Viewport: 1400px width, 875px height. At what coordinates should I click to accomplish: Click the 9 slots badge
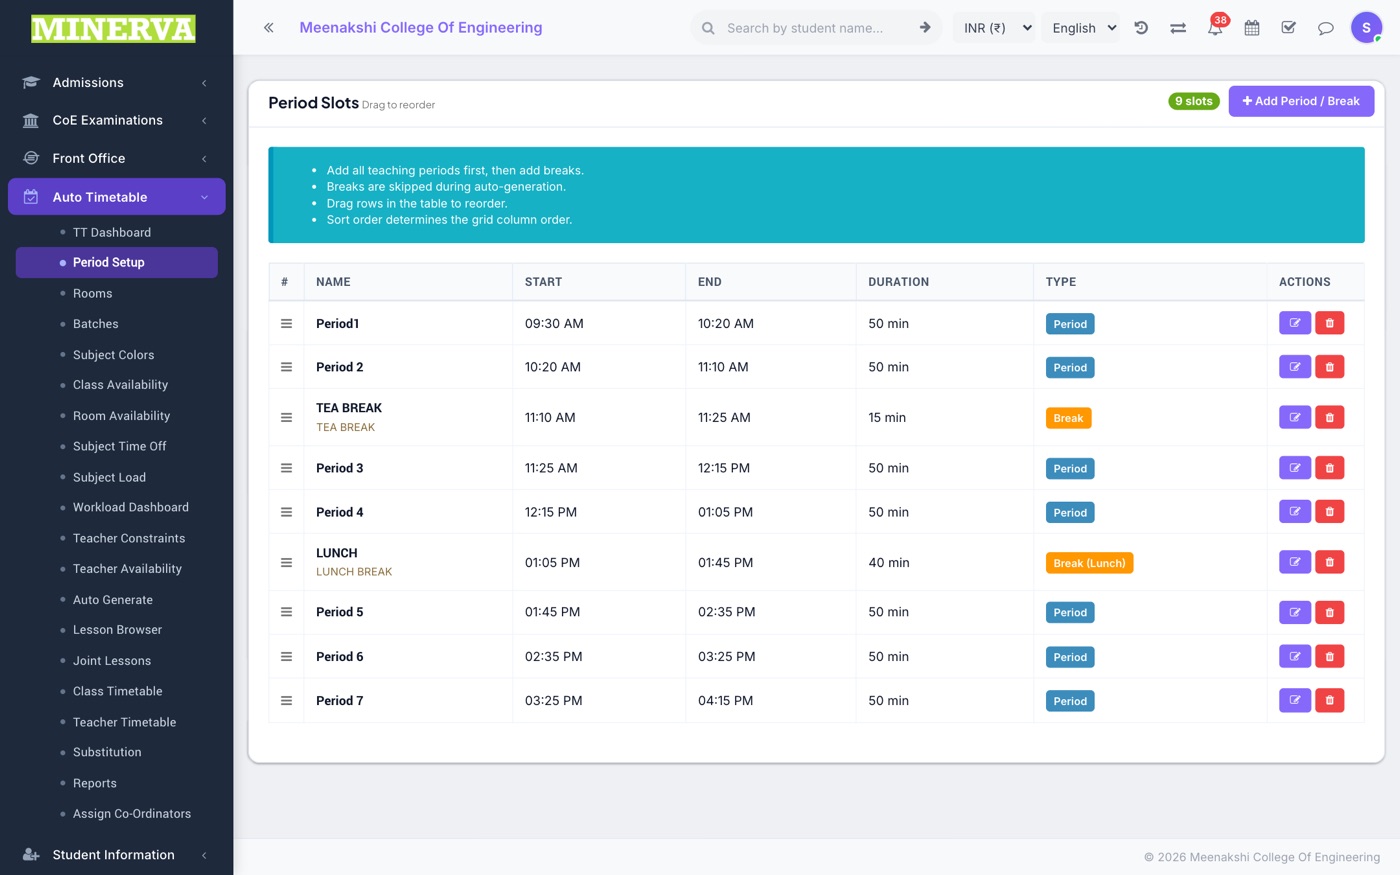click(1194, 101)
